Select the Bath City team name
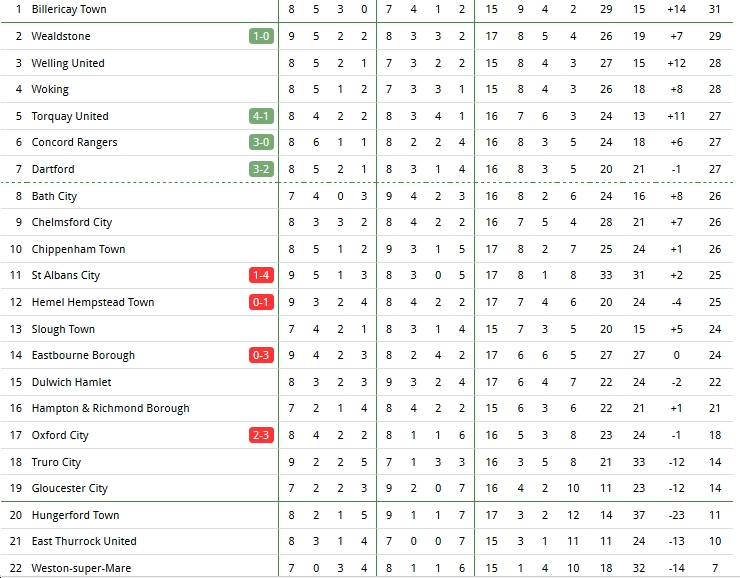Viewport: 740px width, 578px height. tap(54, 196)
